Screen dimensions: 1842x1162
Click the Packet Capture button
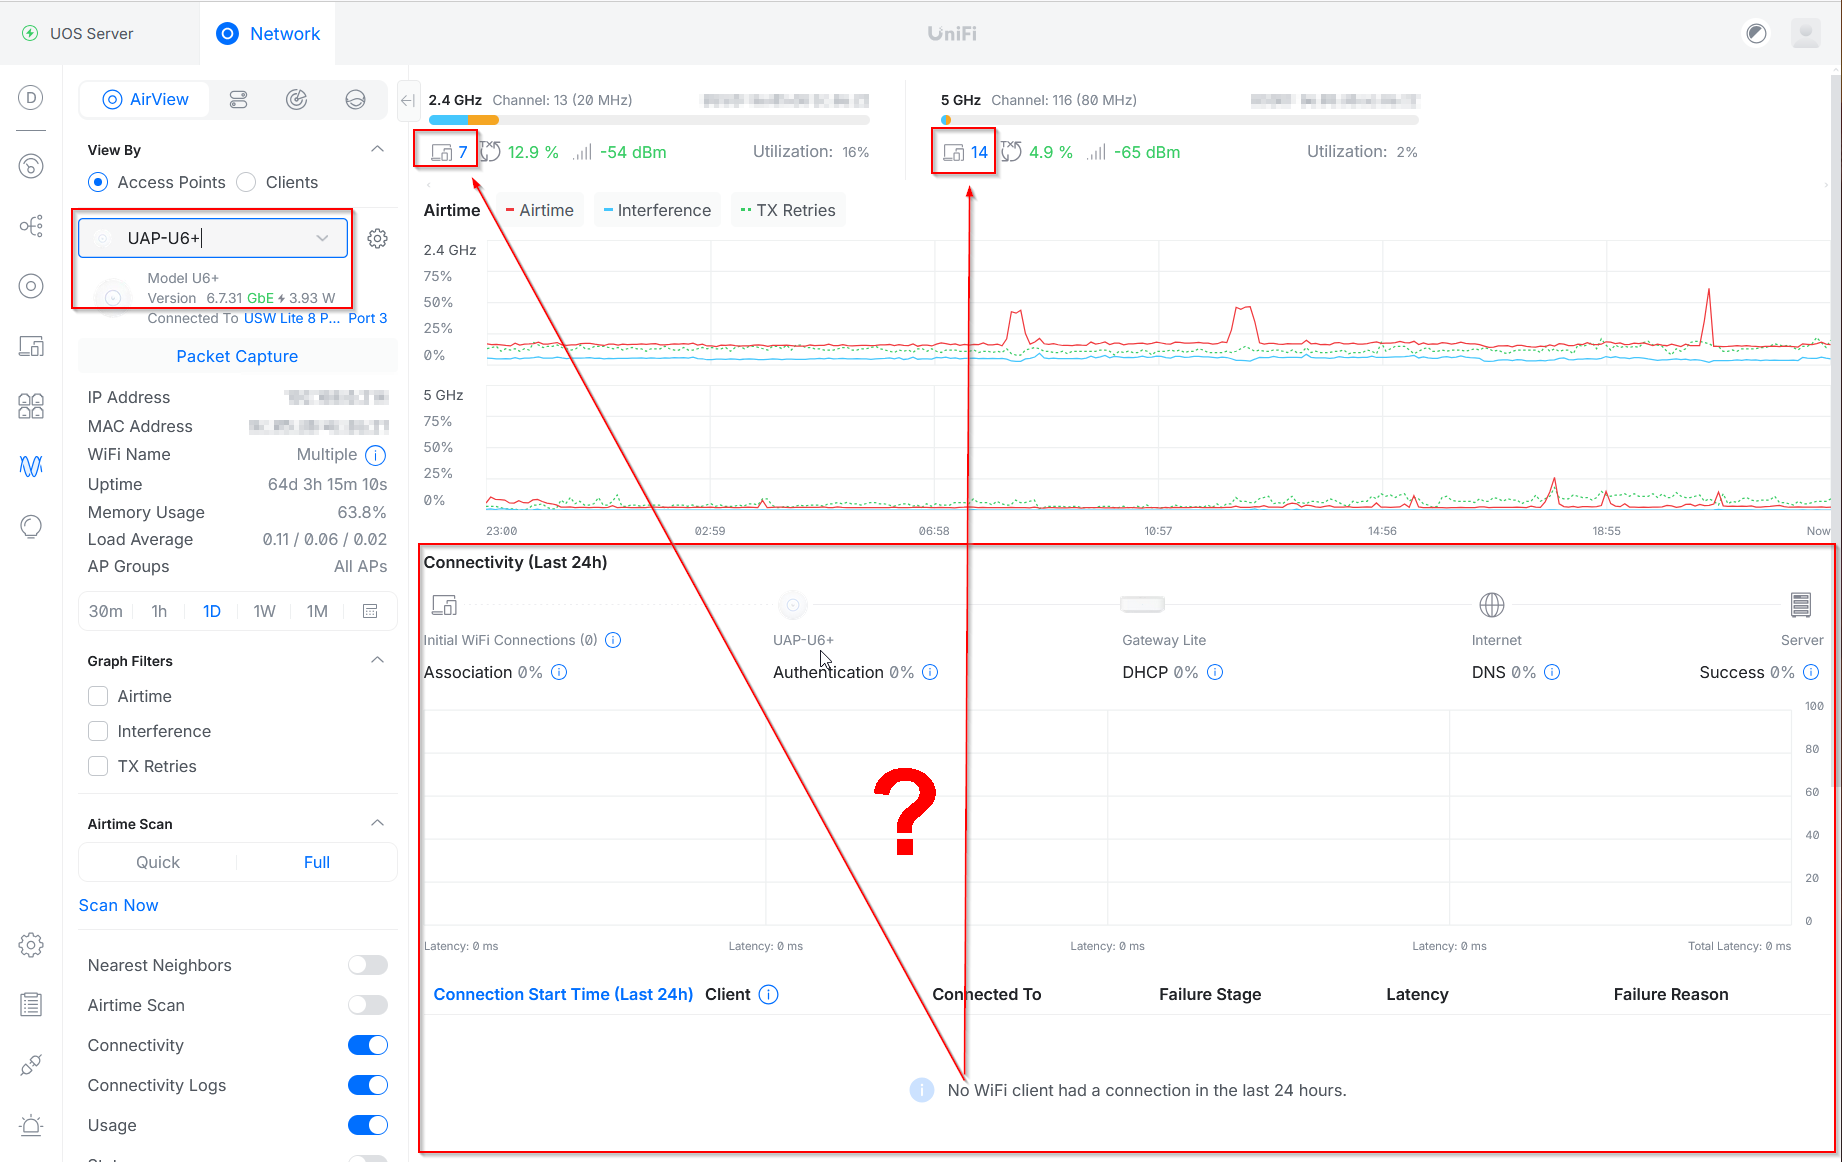[x=237, y=356]
